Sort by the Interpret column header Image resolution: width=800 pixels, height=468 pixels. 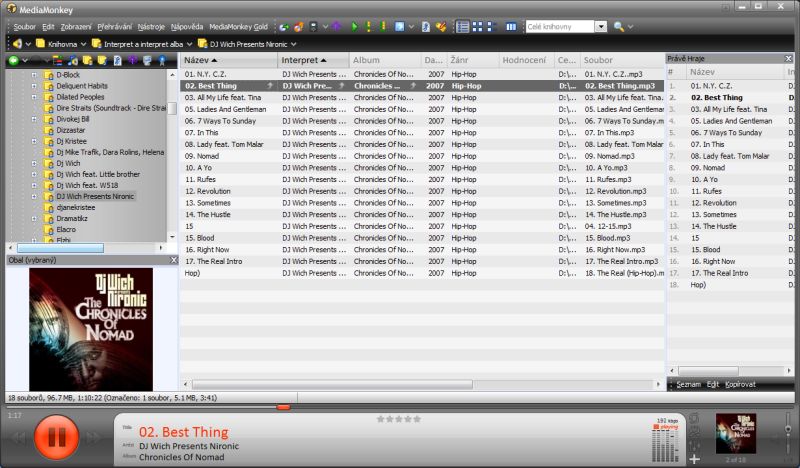313,60
